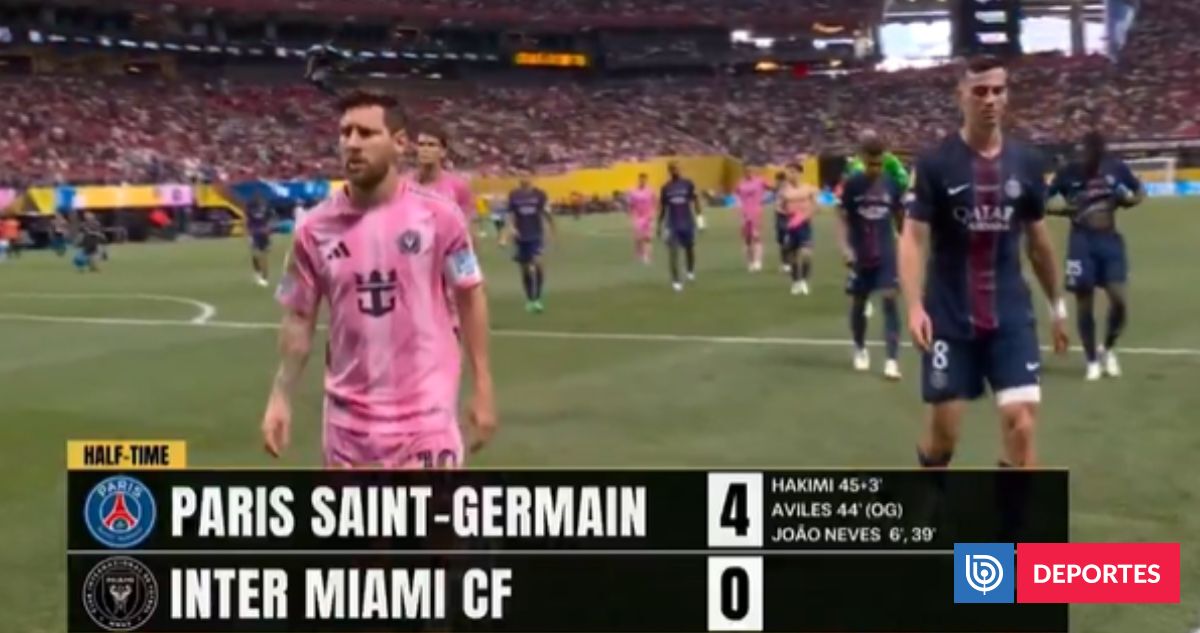
Task: Click the Royal Caribbean sponsor logo on jersey
Action: [377, 292]
